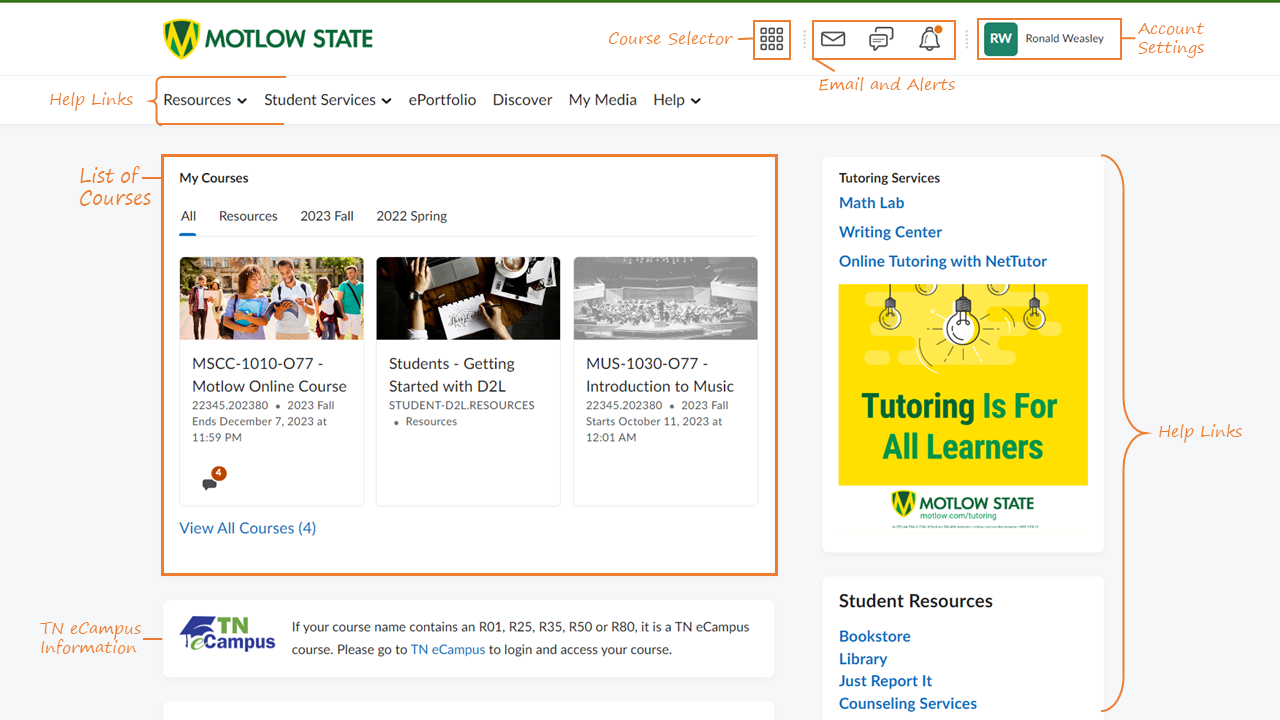Image resolution: width=1280 pixels, height=720 pixels.
Task: Open the Introduction to Music course thumbnail
Action: pyautogui.click(x=665, y=298)
